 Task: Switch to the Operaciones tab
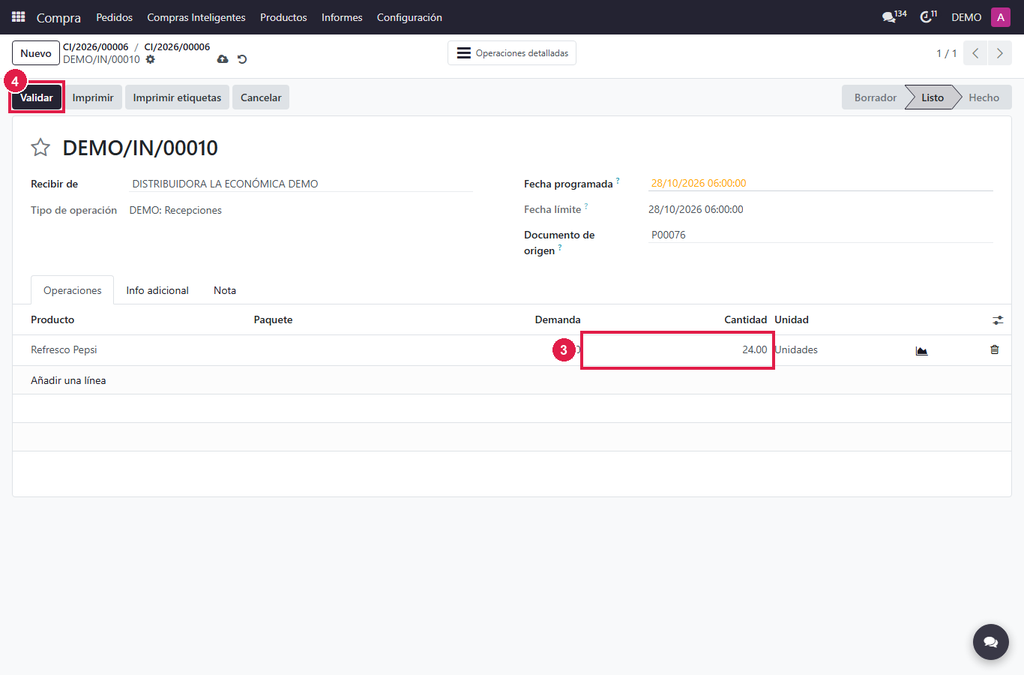(72, 290)
